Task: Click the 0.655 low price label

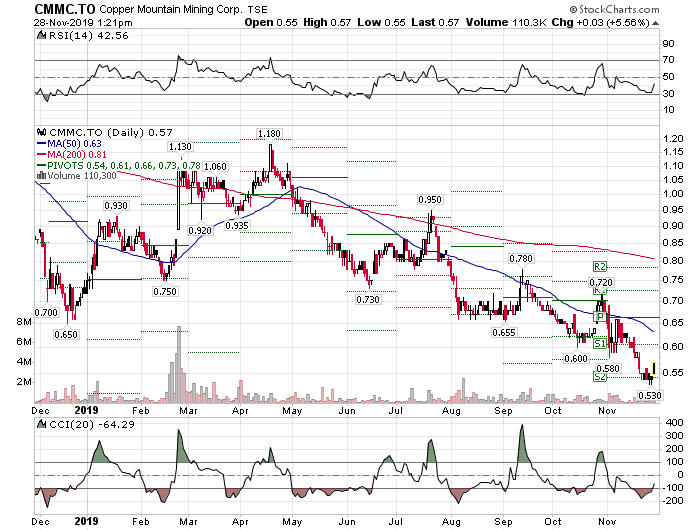Action: pyautogui.click(x=504, y=332)
